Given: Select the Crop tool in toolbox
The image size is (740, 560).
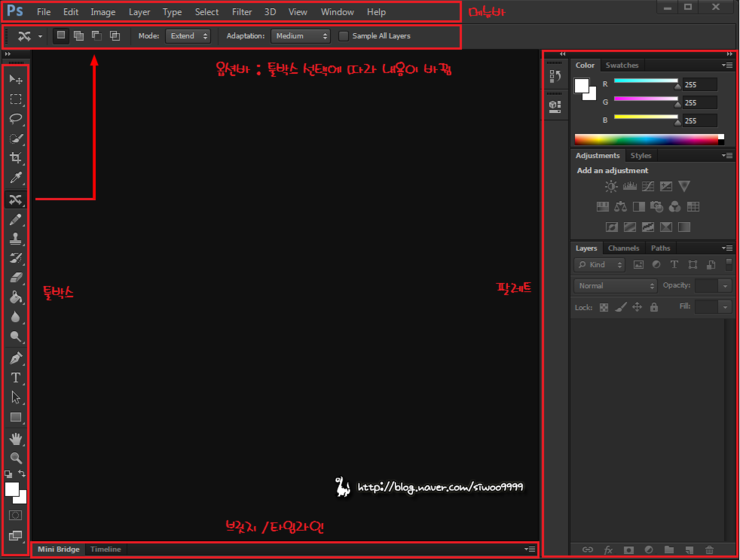Looking at the screenshot, I should 16,158.
